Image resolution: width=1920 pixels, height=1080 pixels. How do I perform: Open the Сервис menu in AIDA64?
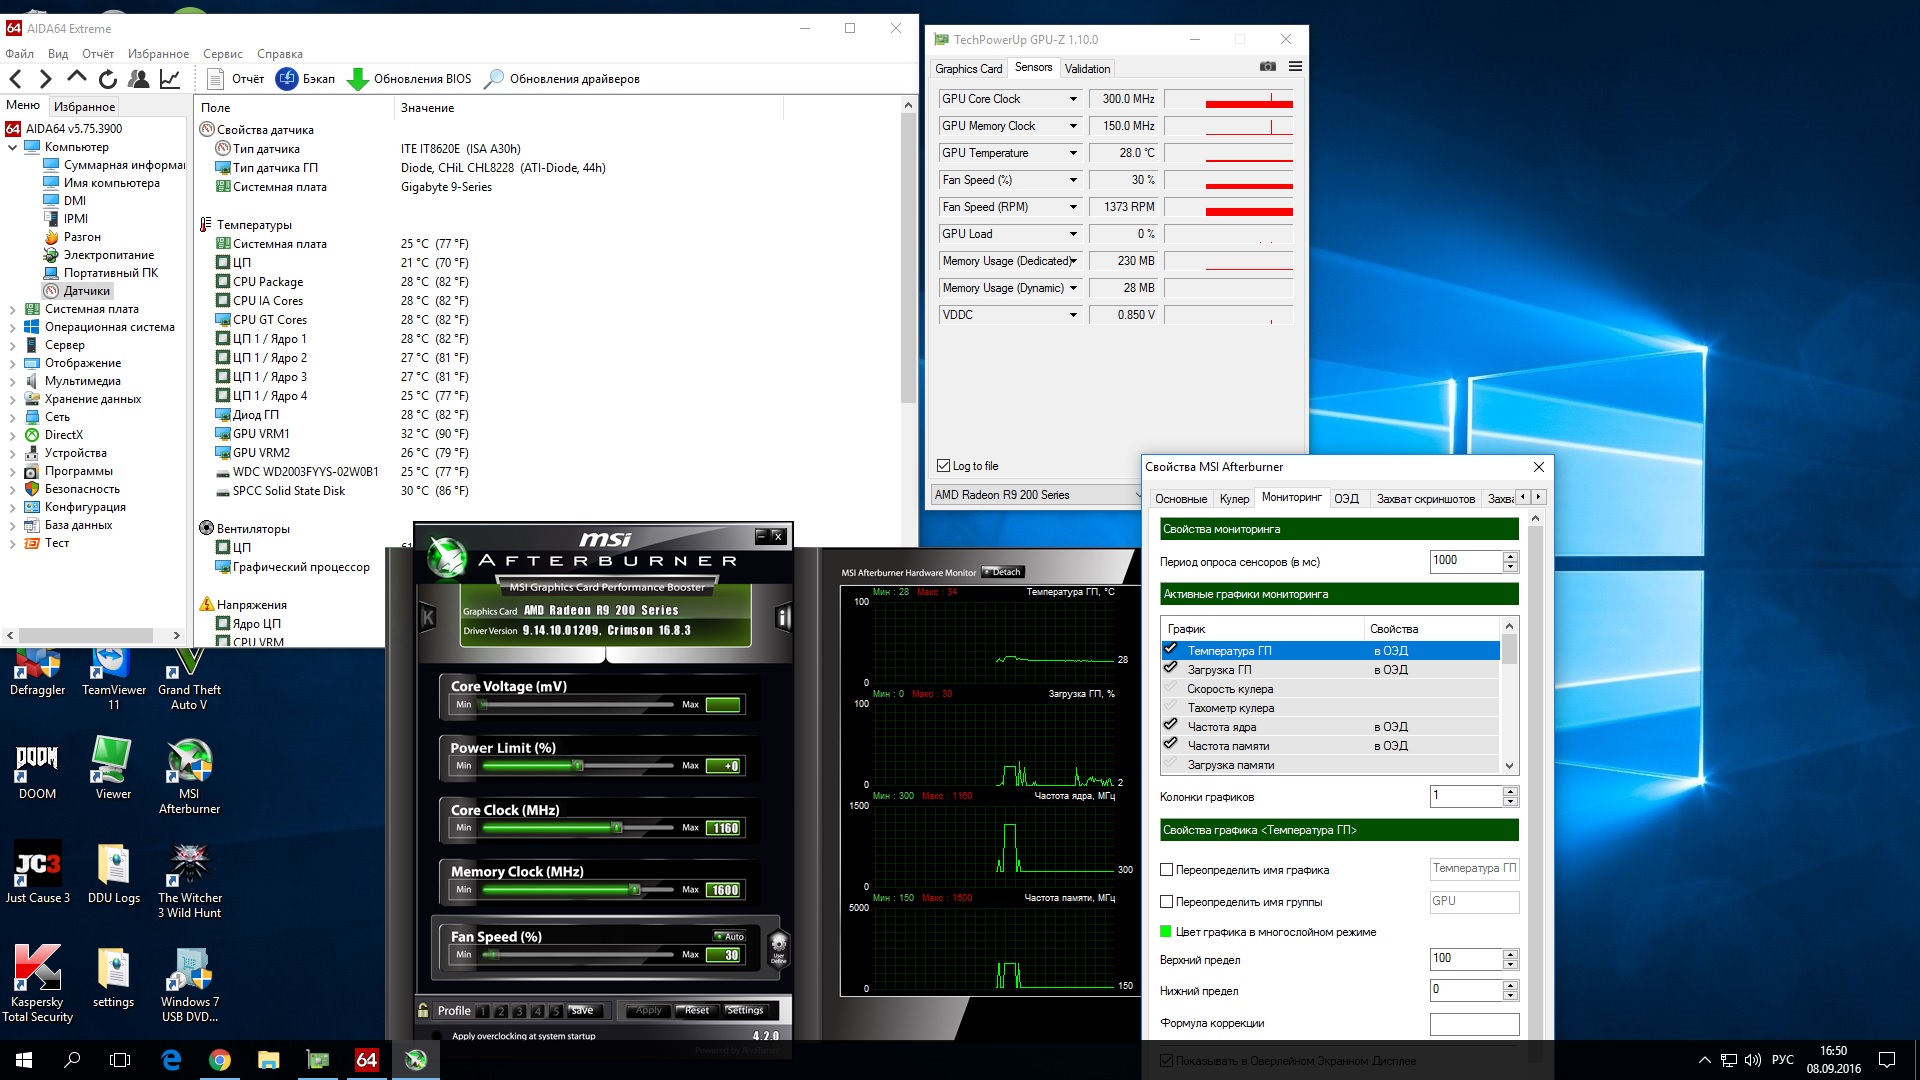222,54
